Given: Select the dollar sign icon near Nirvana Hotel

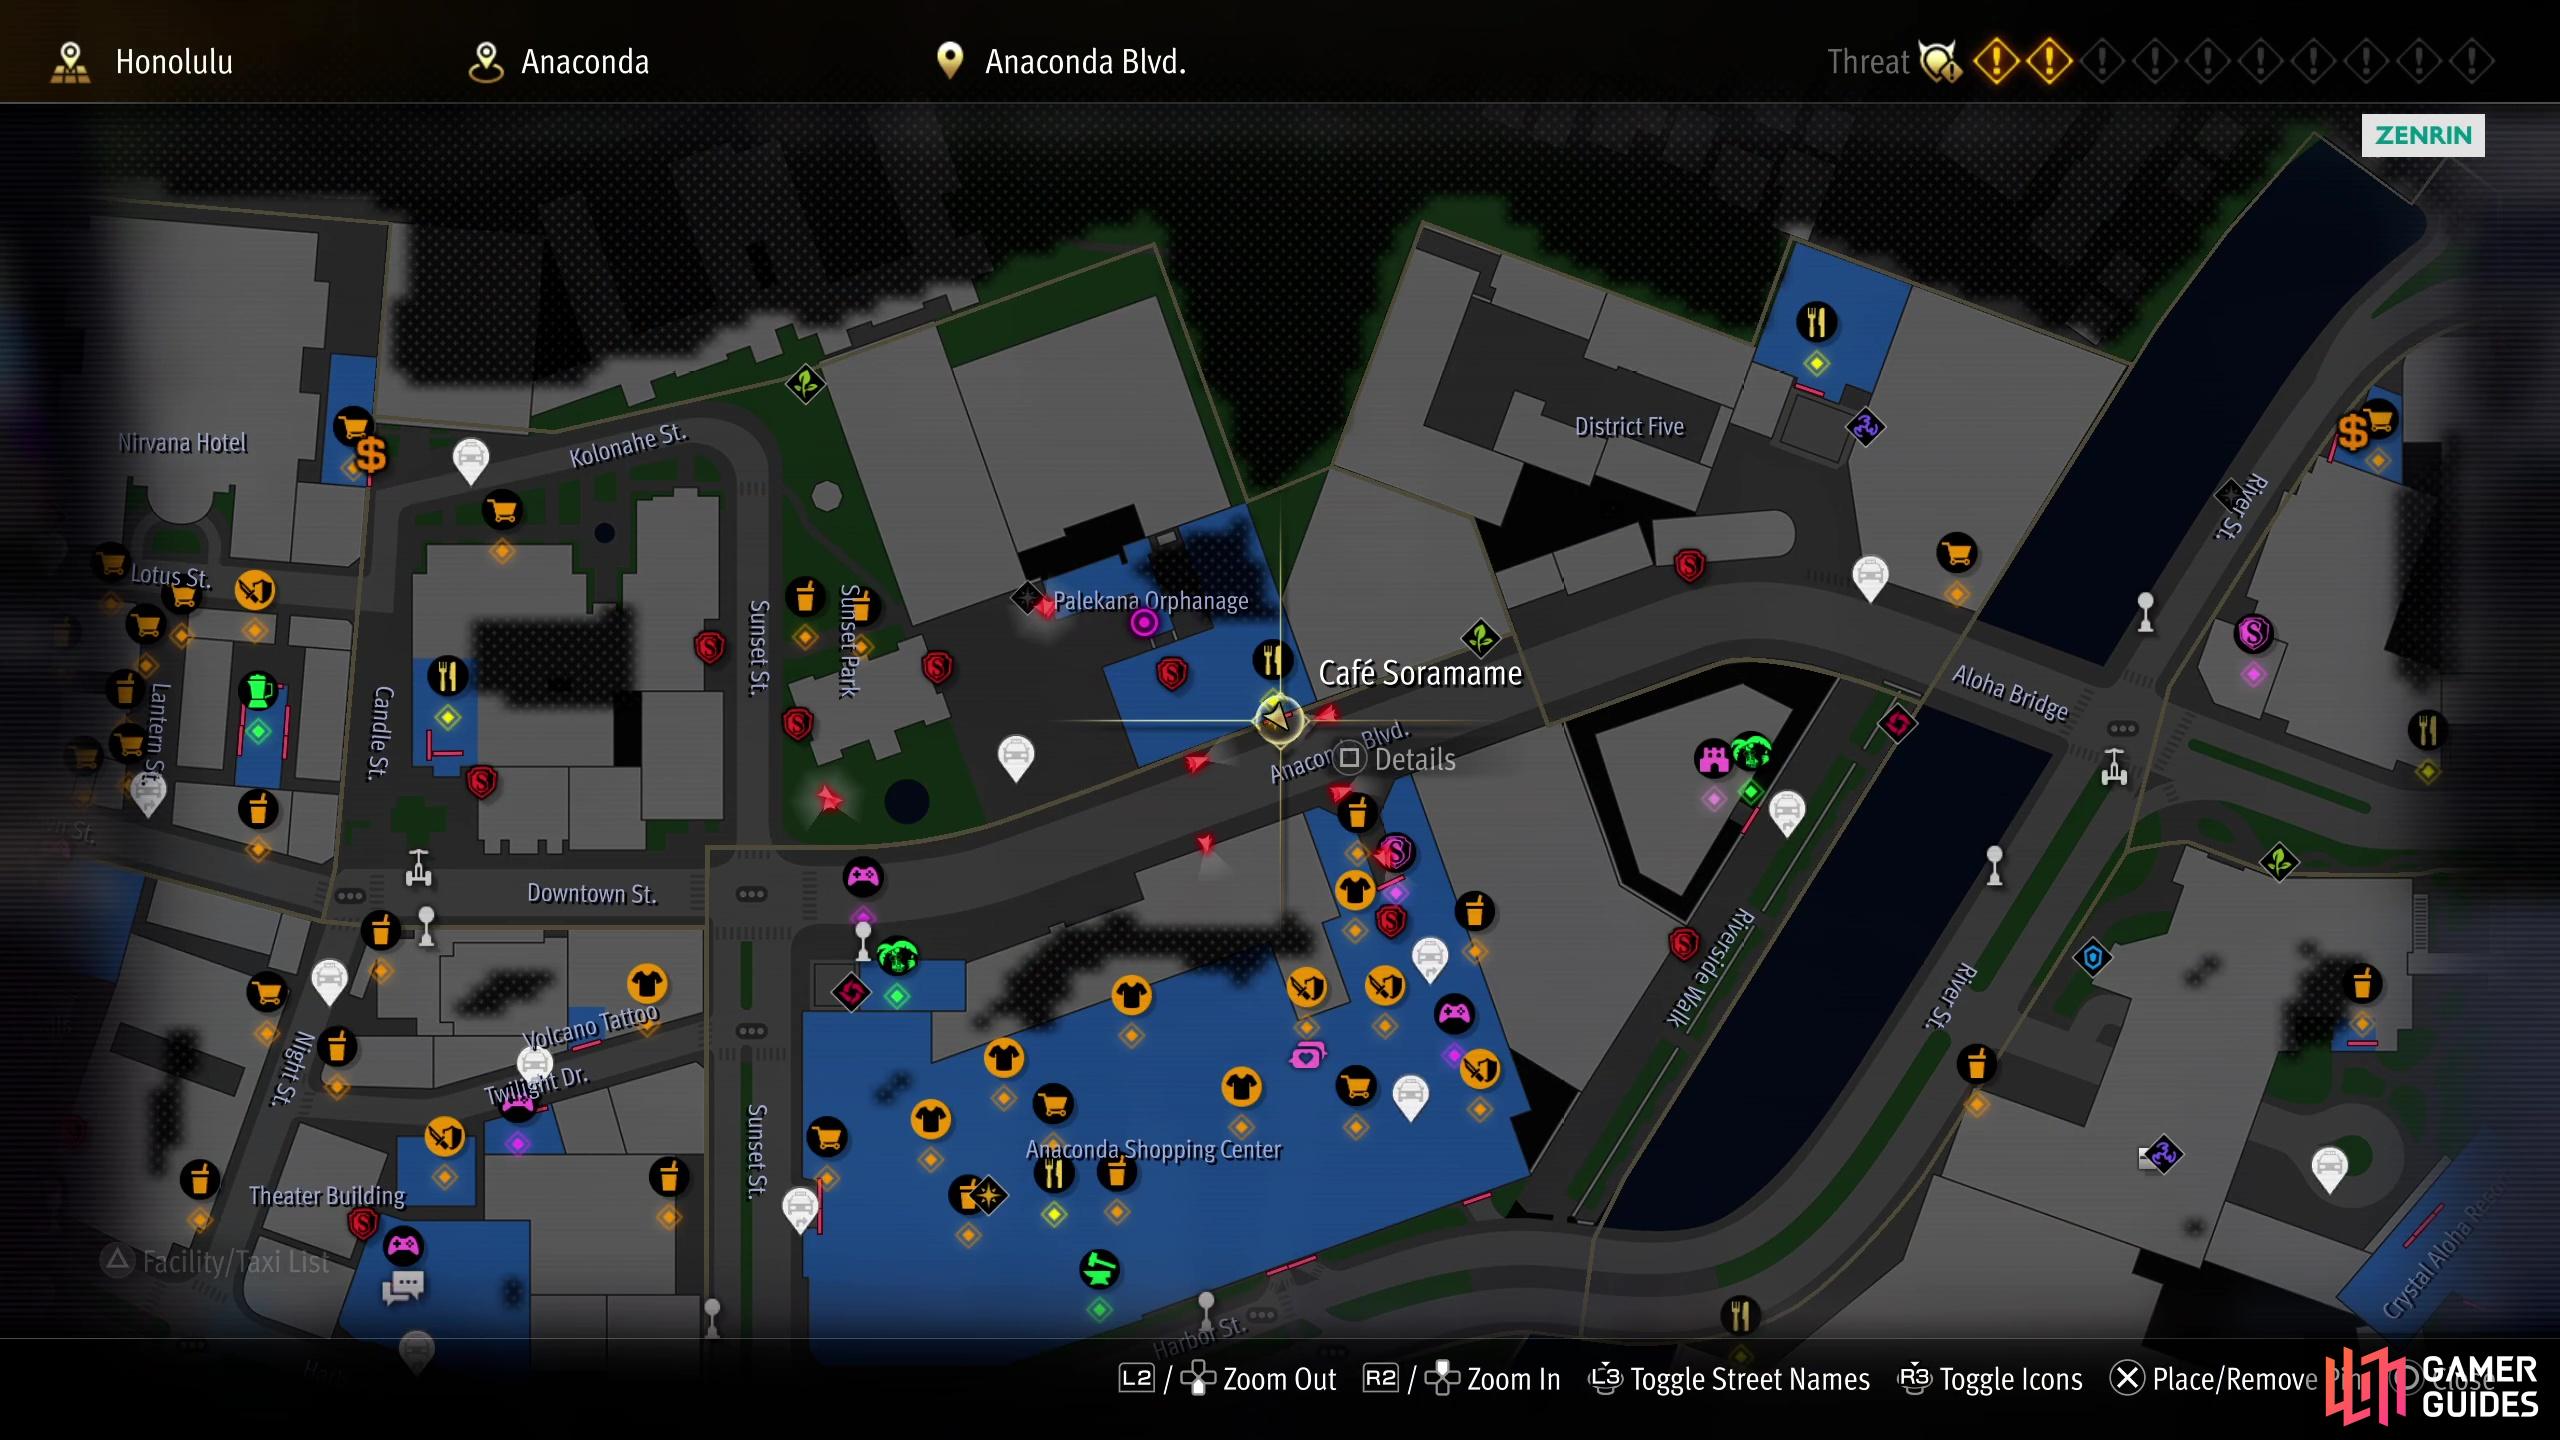Looking at the screenshot, I should pyautogui.click(x=371, y=455).
